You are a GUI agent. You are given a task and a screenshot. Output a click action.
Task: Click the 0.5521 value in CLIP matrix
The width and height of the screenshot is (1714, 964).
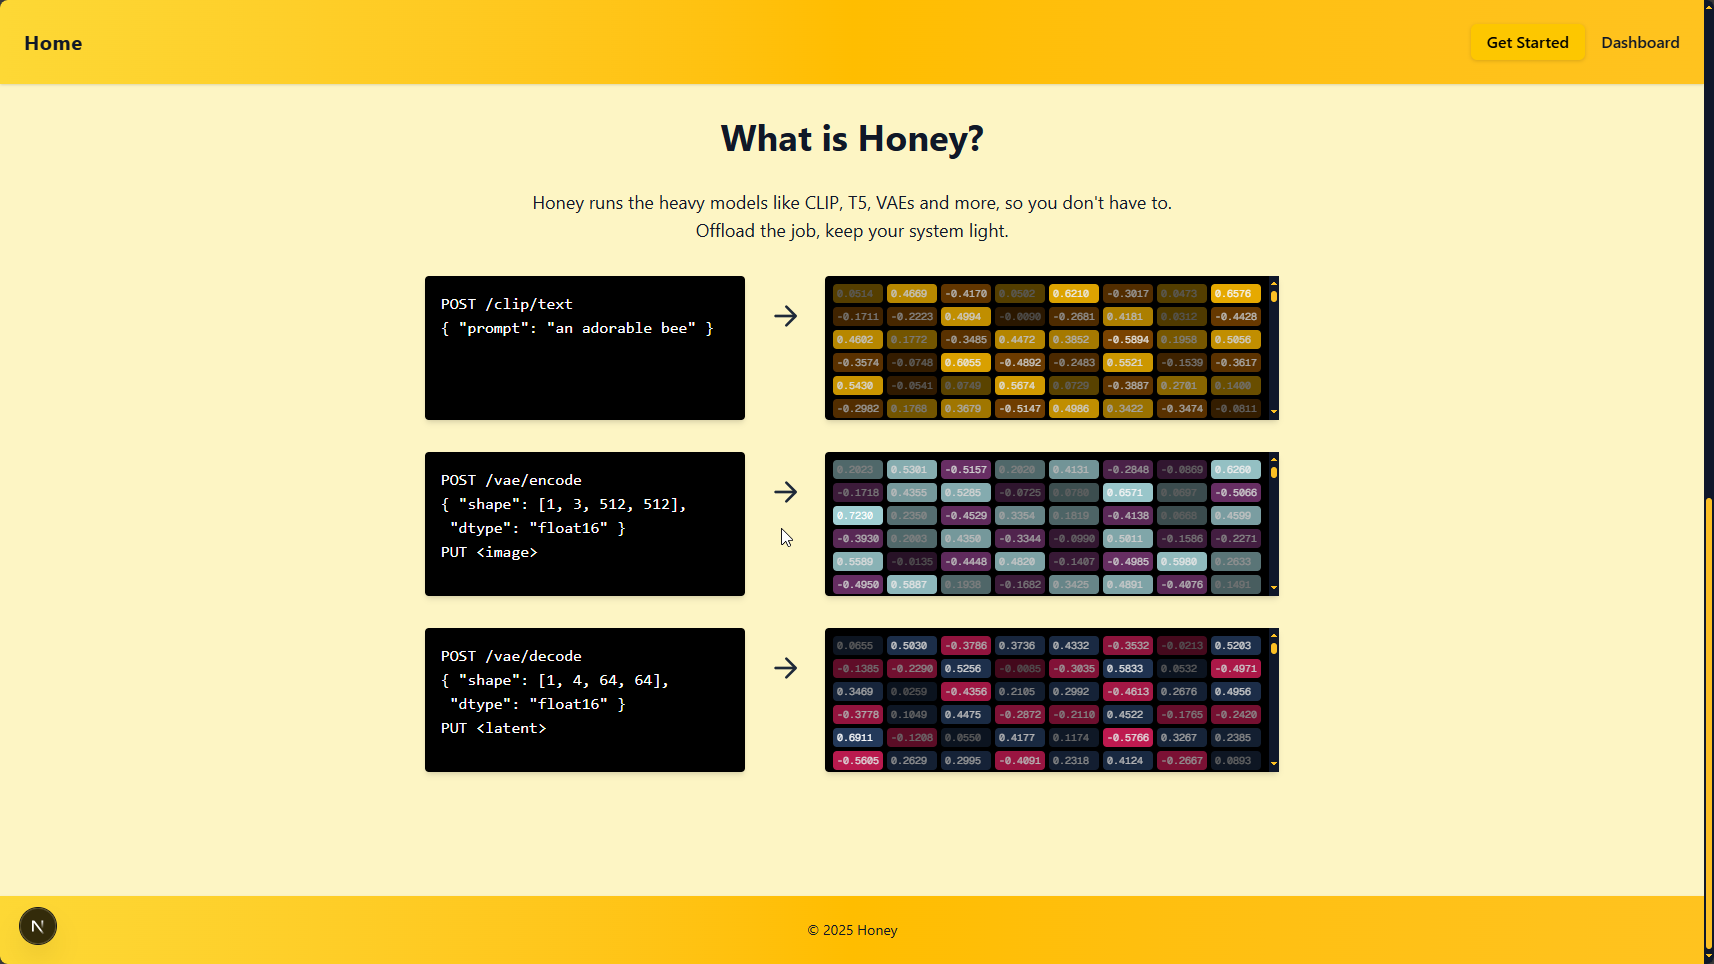(x=1128, y=363)
